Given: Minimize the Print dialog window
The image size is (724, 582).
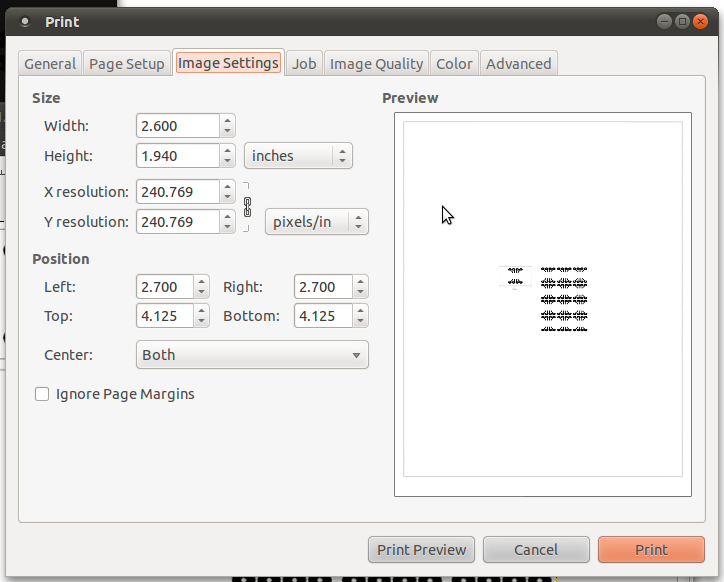Looking at the screenshot, I should [x=664, y=21].
